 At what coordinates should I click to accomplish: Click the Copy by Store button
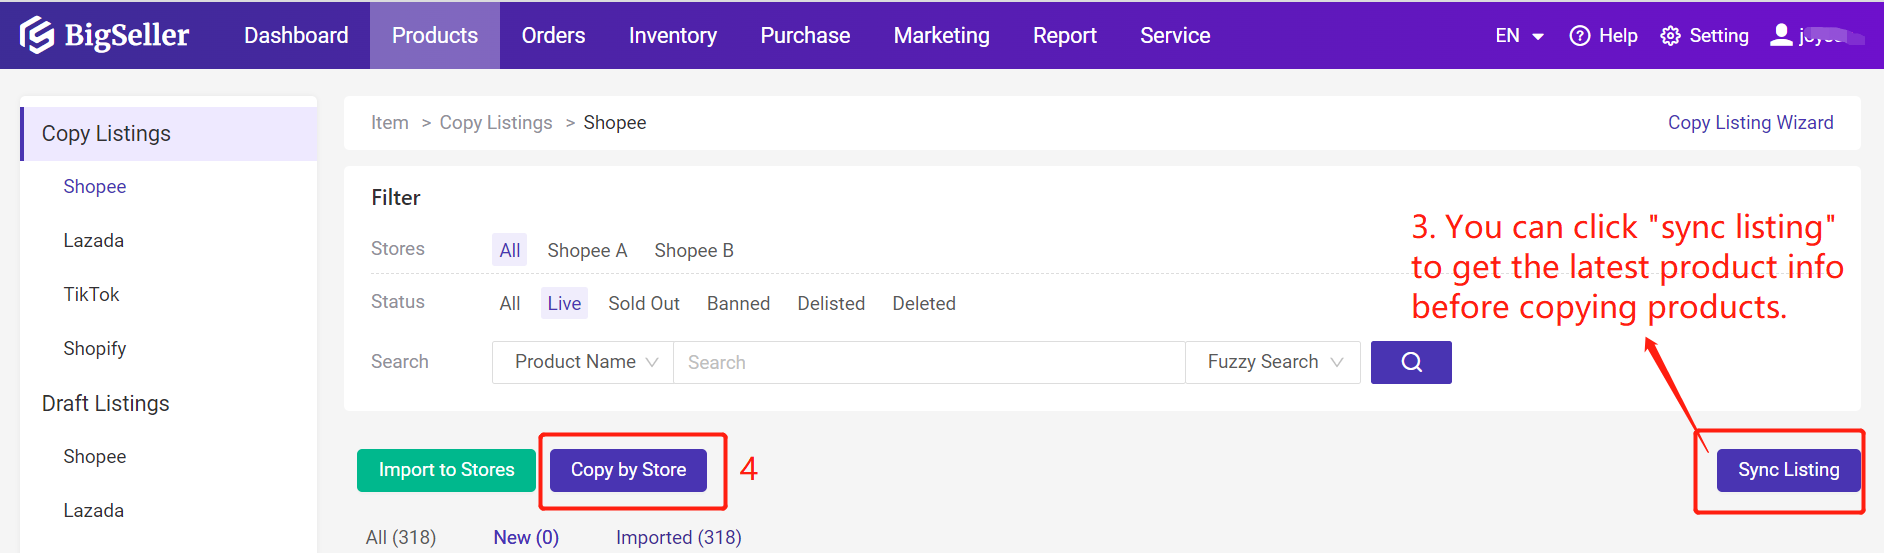tap(628, 470)
